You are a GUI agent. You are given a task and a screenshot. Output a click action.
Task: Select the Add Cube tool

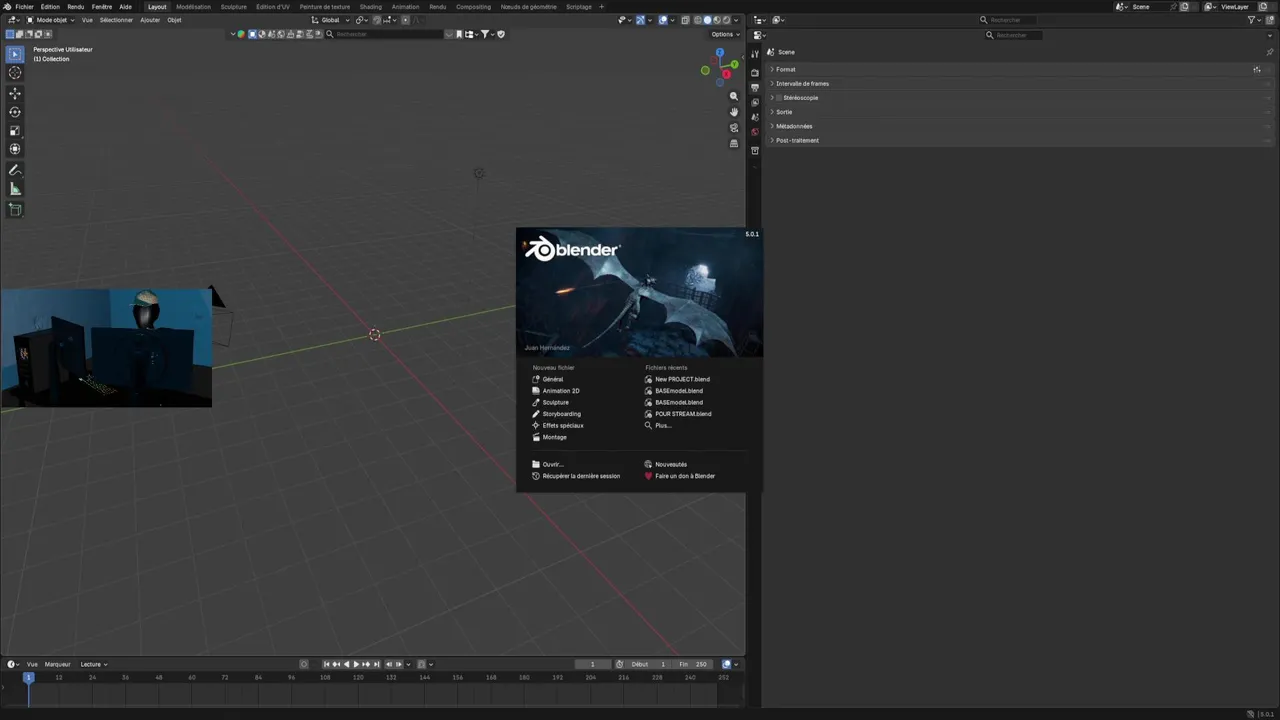pyautogui.click(x=15, y=210)
